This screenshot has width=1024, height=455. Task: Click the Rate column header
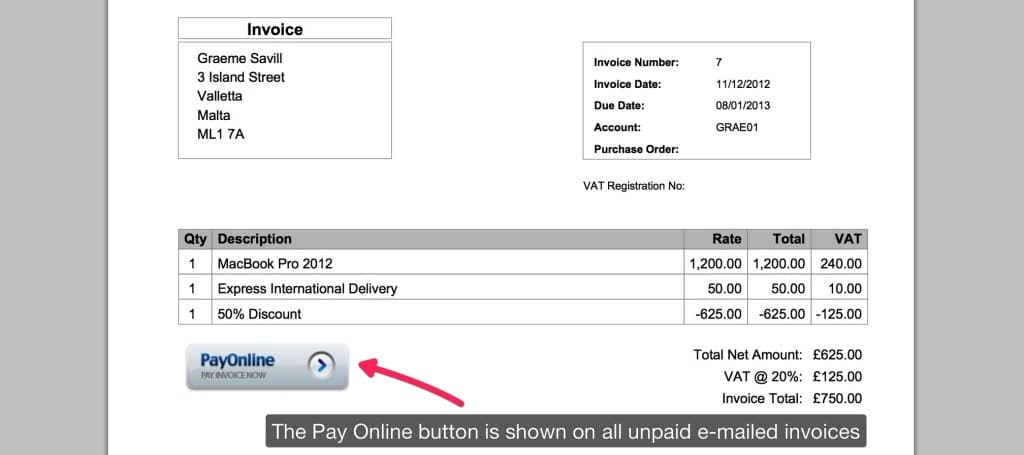point(727,239)
